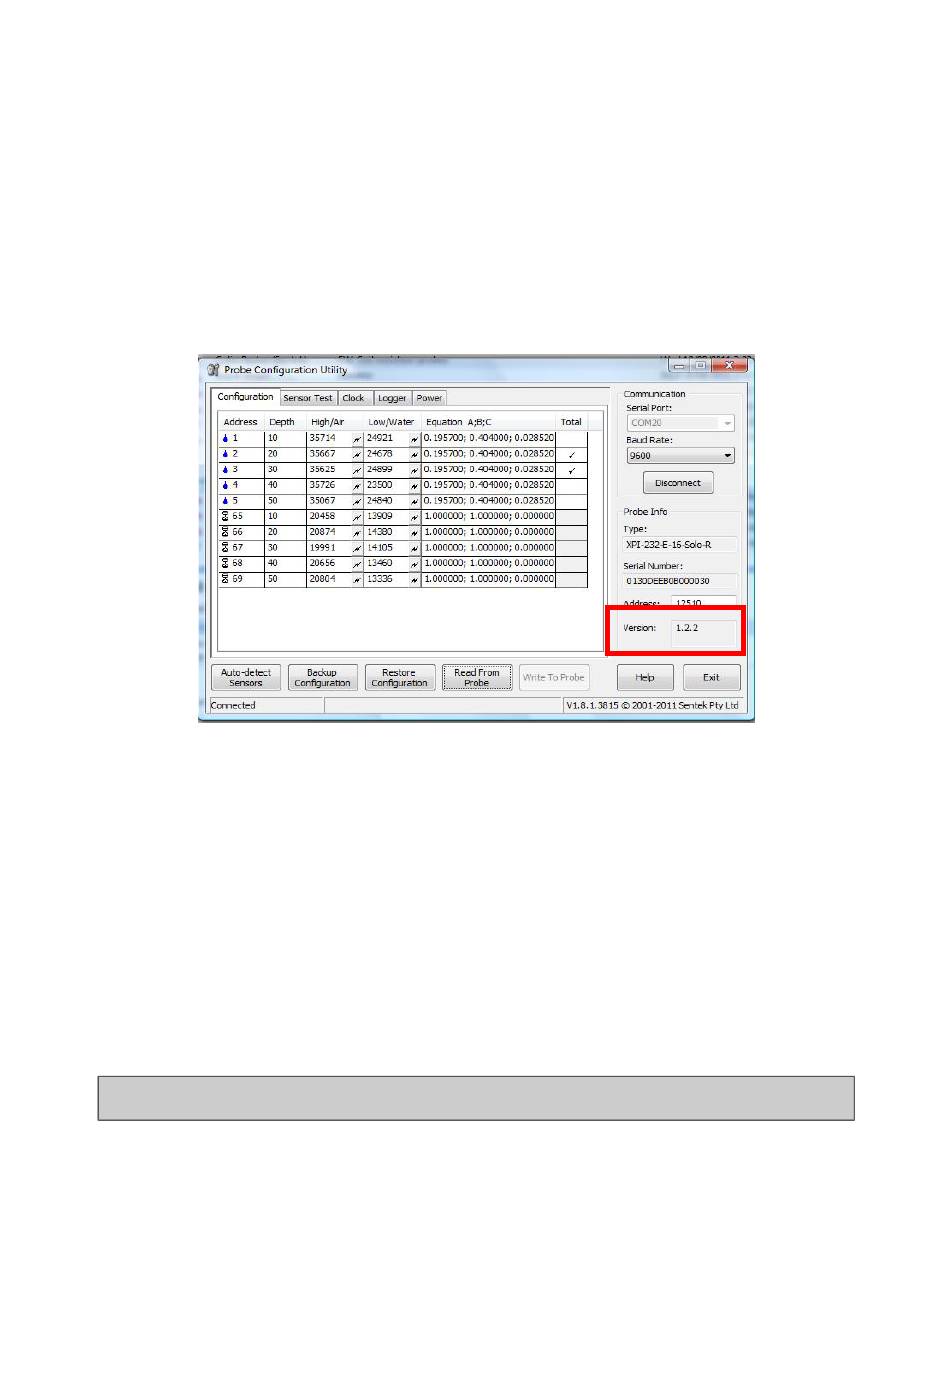This screenshot has height=1388, width=950.
Task: Click the normalize icon beside High/Air value 20874
Action: point(356,533)
